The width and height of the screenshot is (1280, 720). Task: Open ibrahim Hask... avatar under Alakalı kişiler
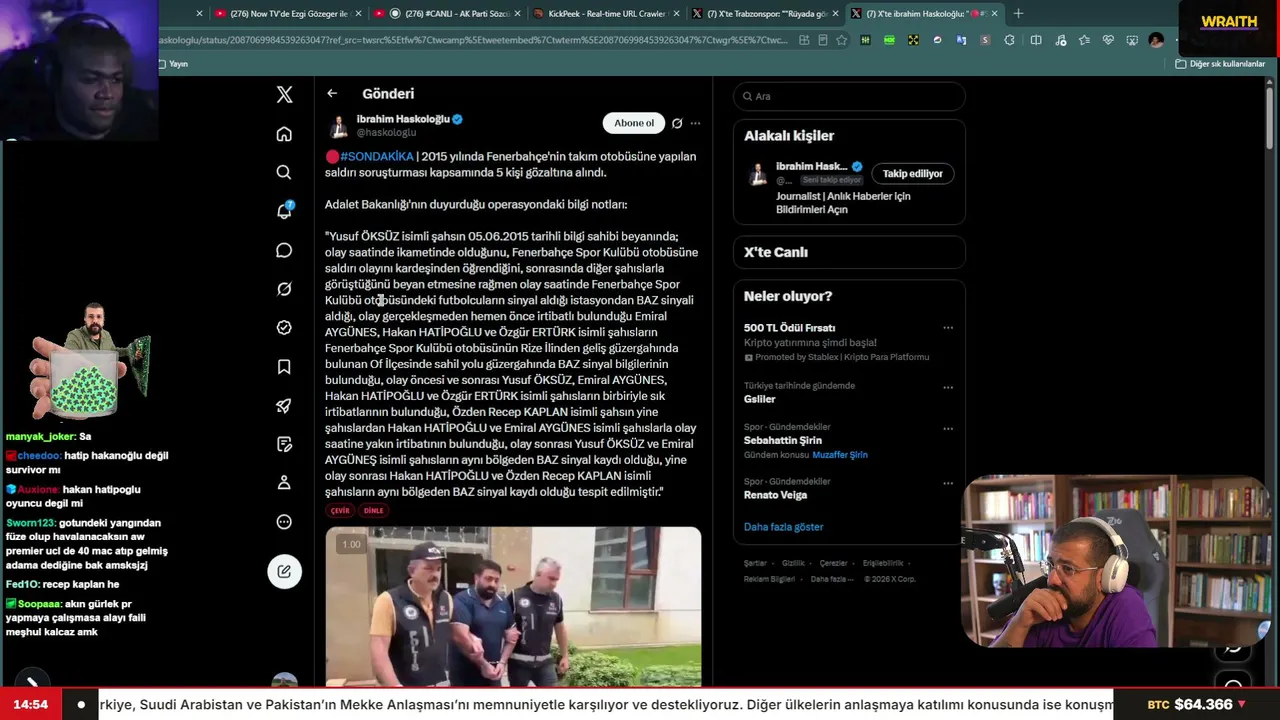[758, 173]
